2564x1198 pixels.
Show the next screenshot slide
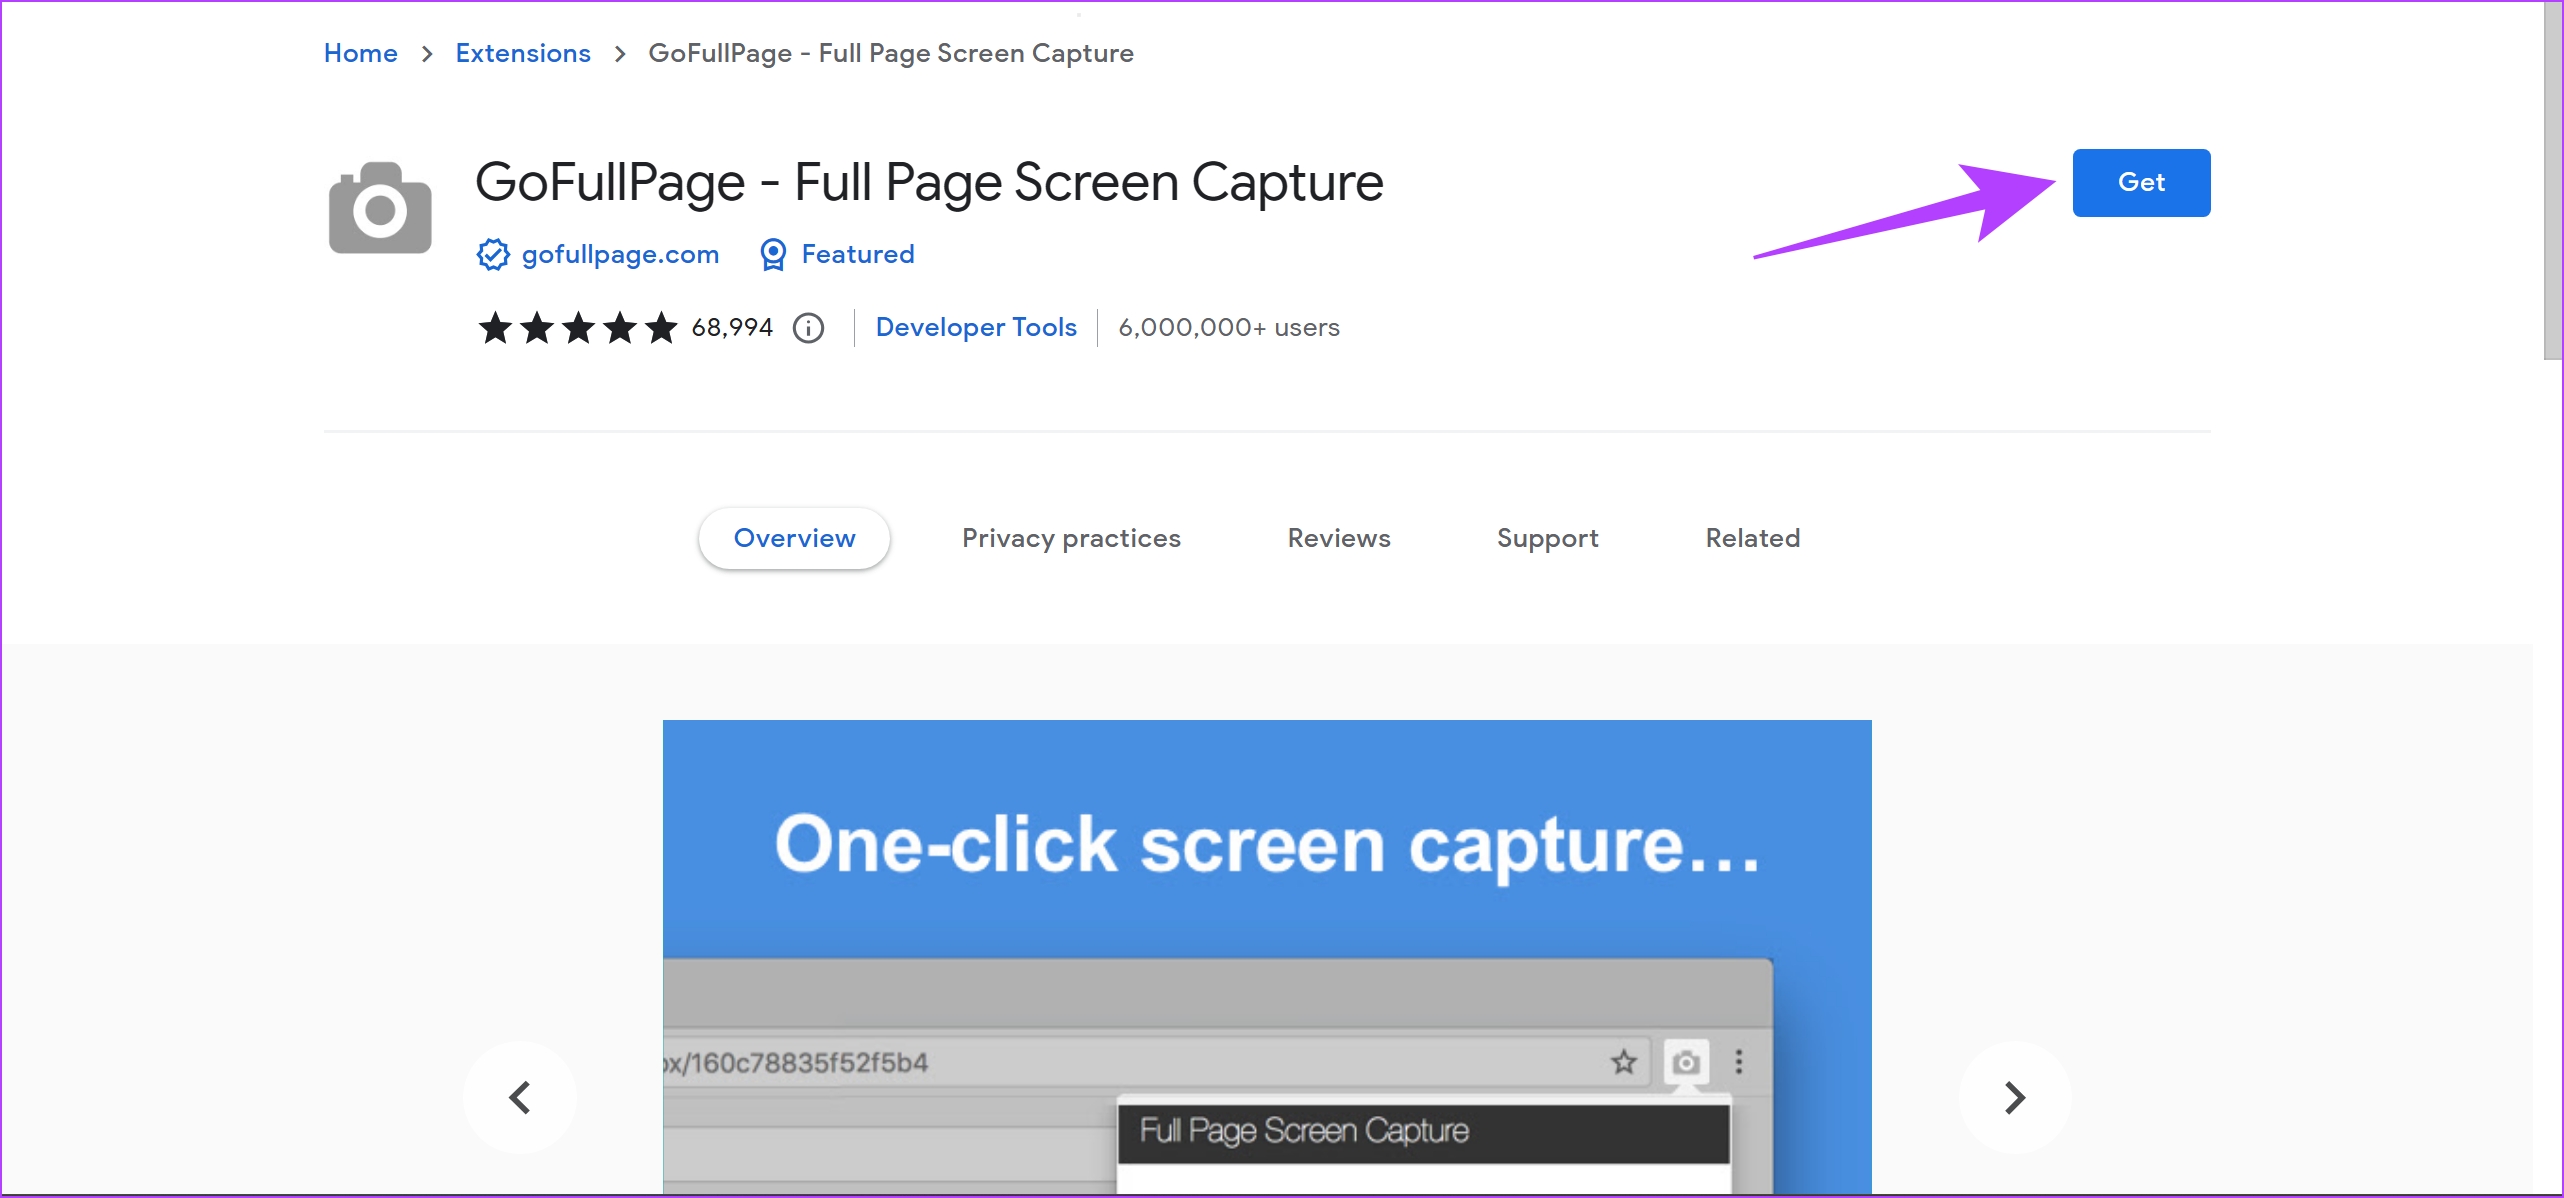coord(2015,1098)
